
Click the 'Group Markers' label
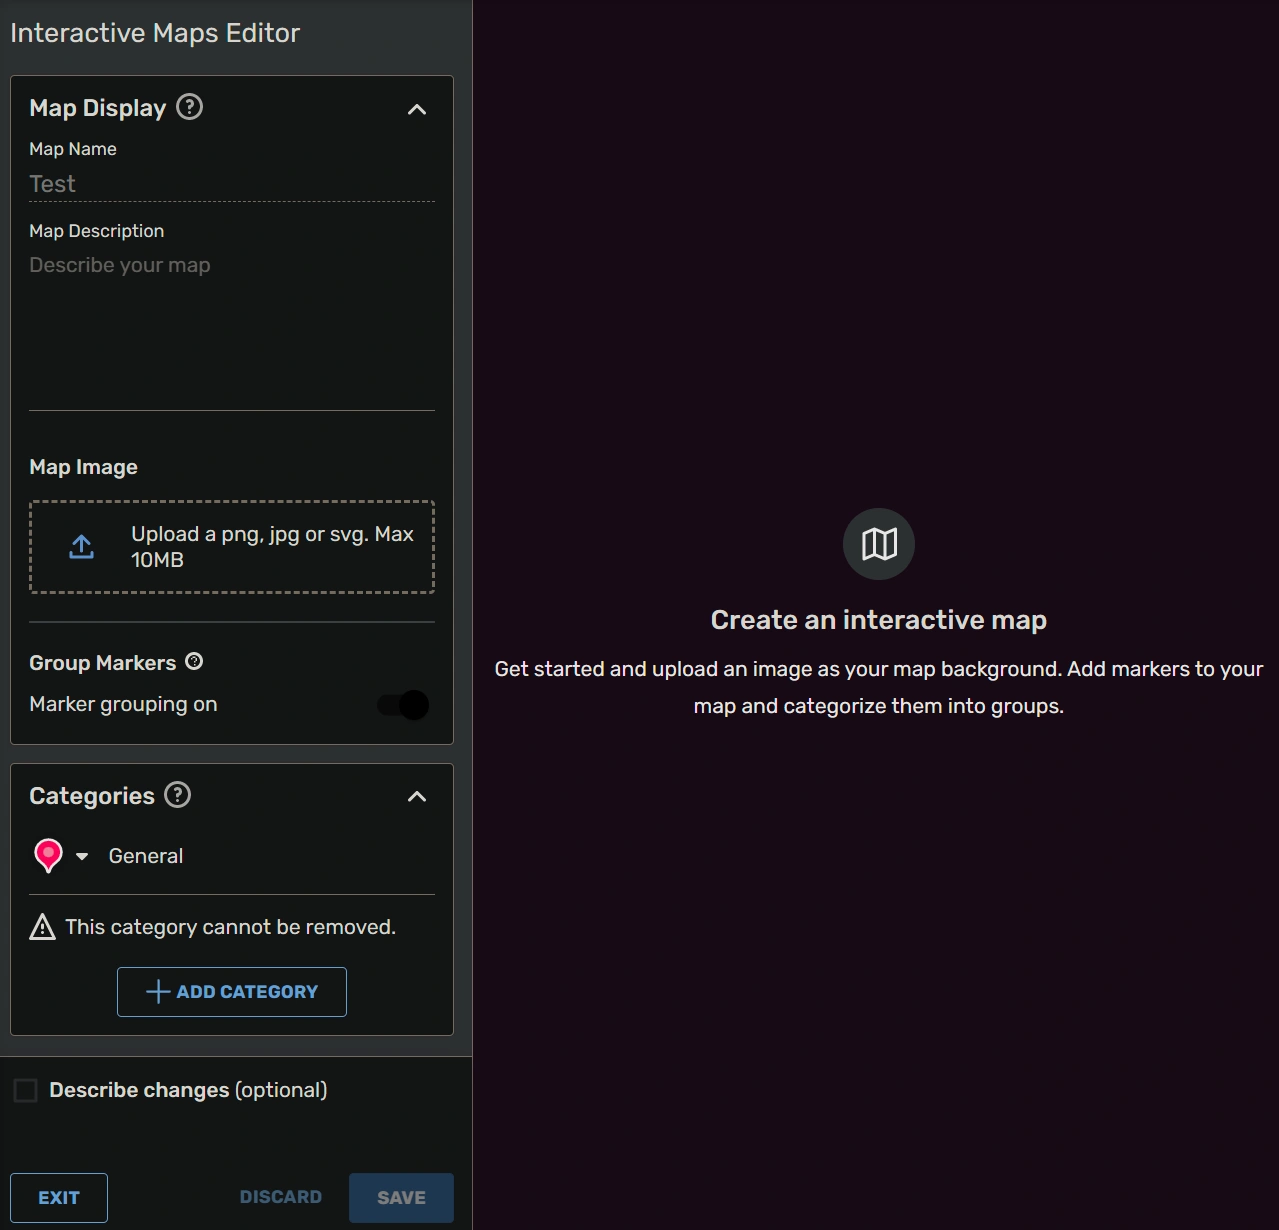pos(102,663)
